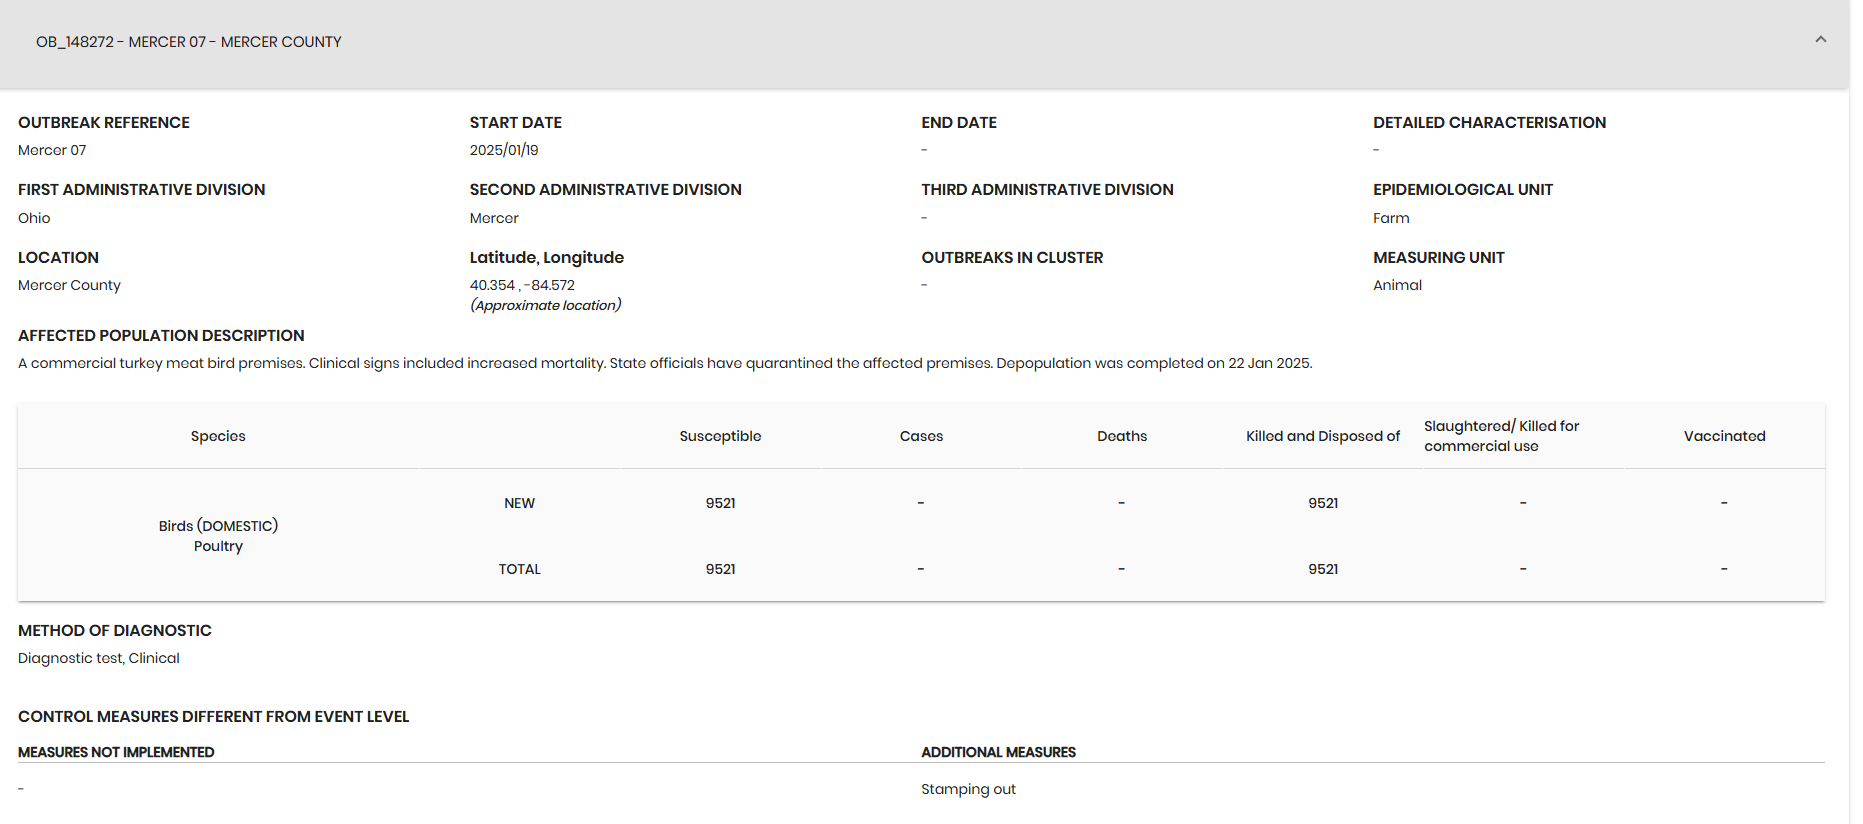
Task: Click the Birds (DOMESTIC) Poultry species cell
Action: coord(218,536)
